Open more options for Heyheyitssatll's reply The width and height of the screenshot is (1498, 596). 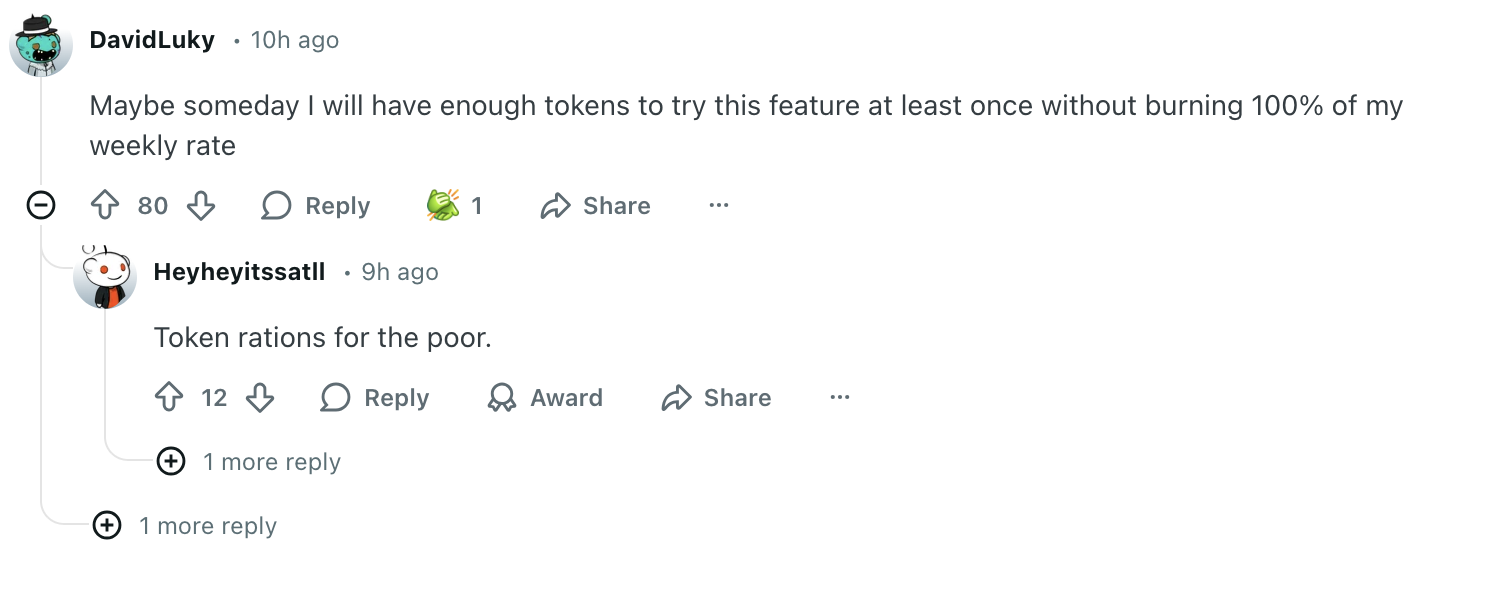point(840,398)
